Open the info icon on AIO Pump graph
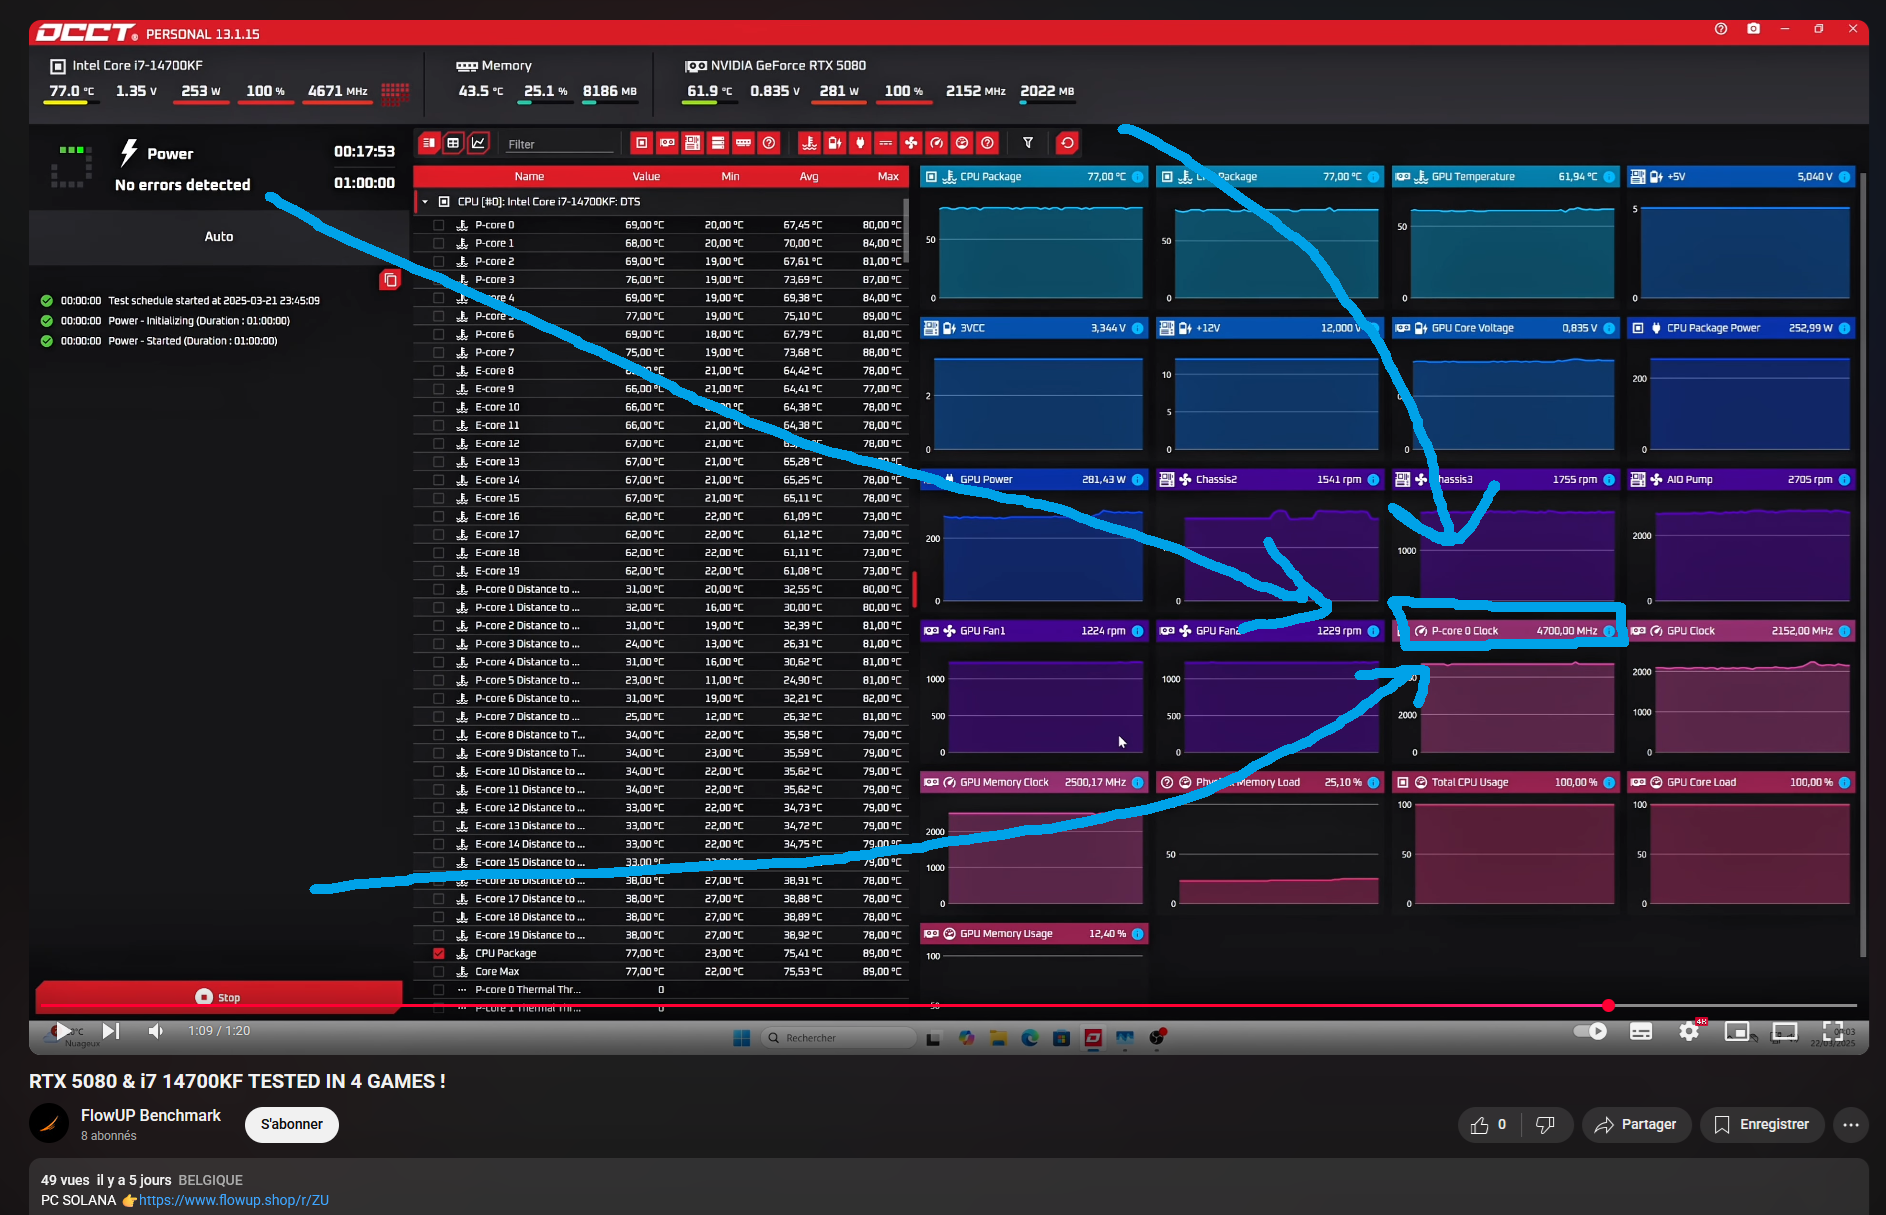This screenshot has height=1215, width=1886. [1844, 480]
